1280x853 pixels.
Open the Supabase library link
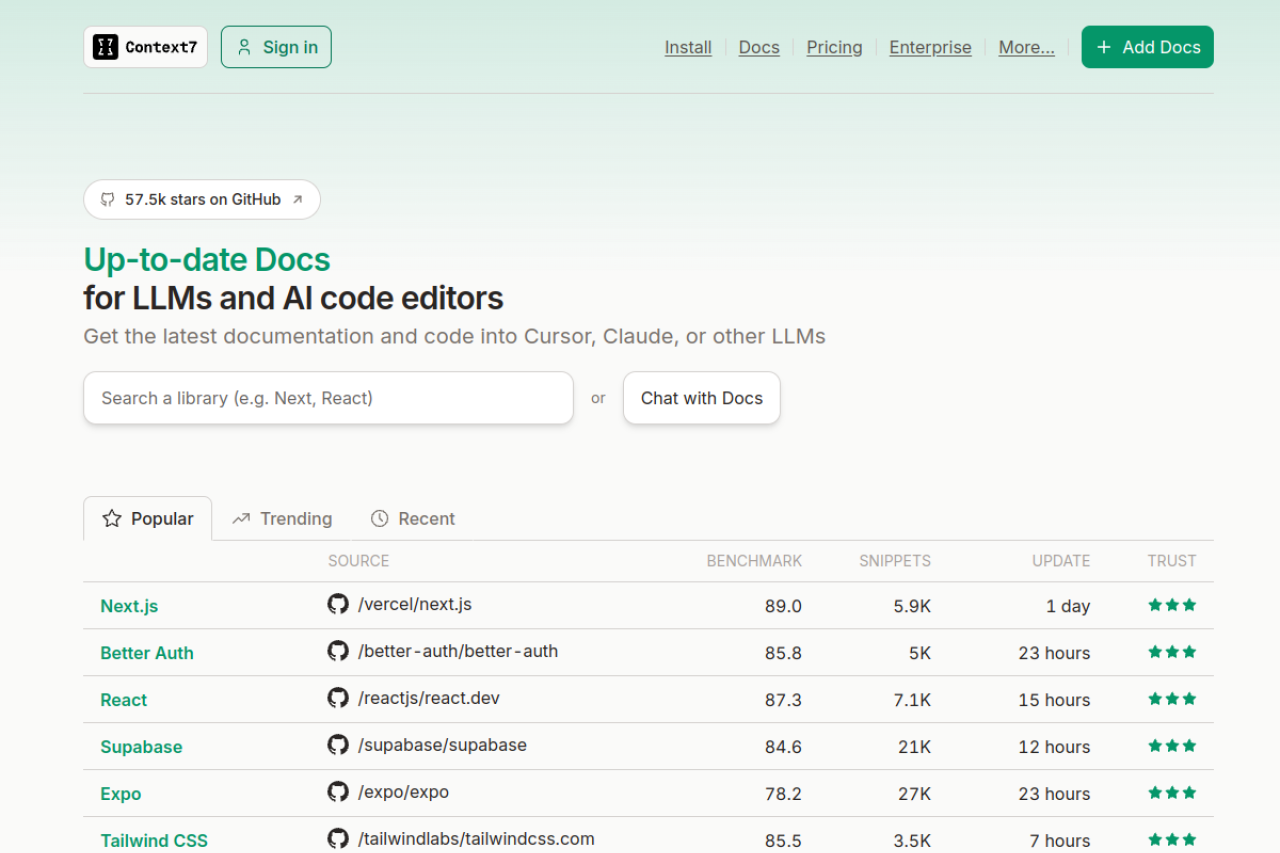[x=141, y=747]
